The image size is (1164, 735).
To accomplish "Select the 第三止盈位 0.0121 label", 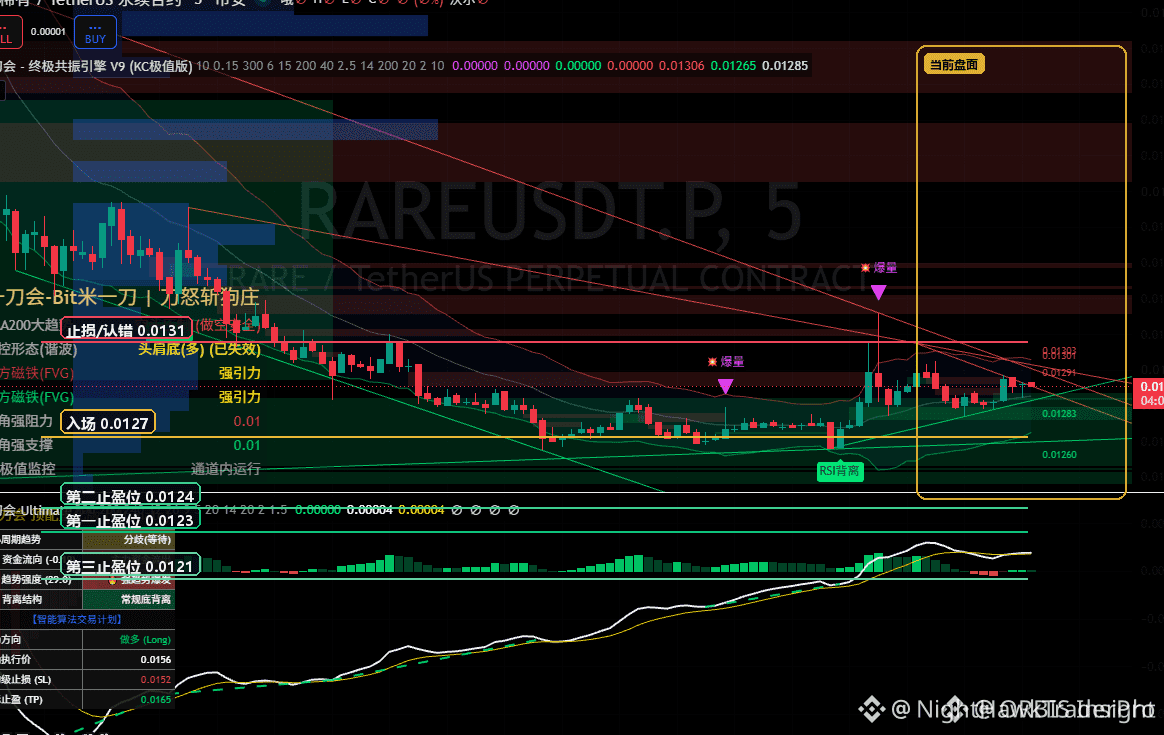I will (130, 566).
